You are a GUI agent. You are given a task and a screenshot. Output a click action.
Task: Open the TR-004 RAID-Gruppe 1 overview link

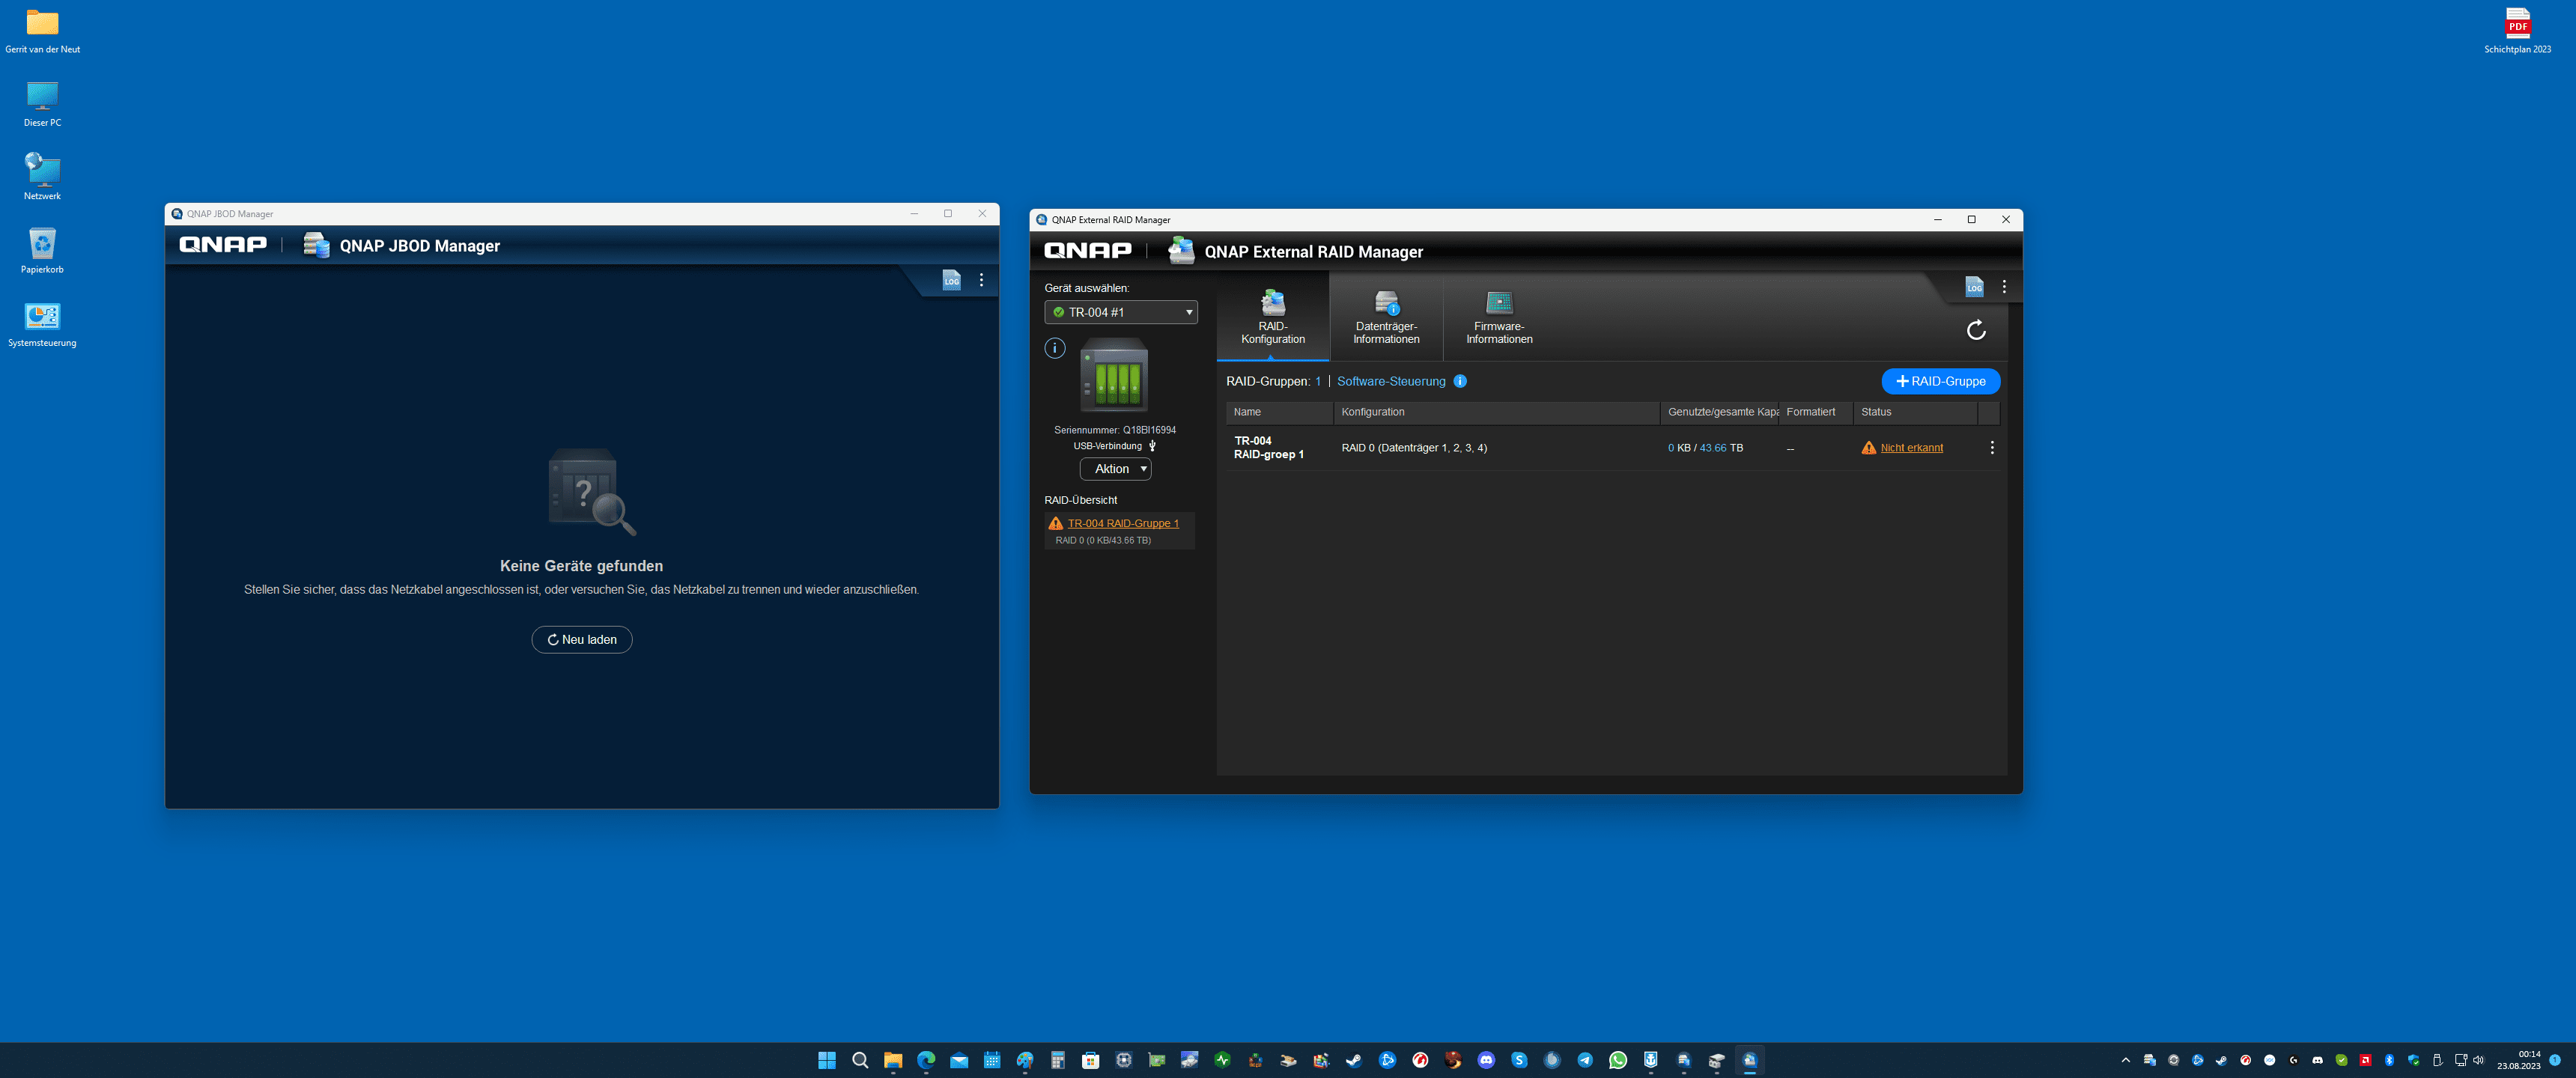click(x=1123, y=524)
